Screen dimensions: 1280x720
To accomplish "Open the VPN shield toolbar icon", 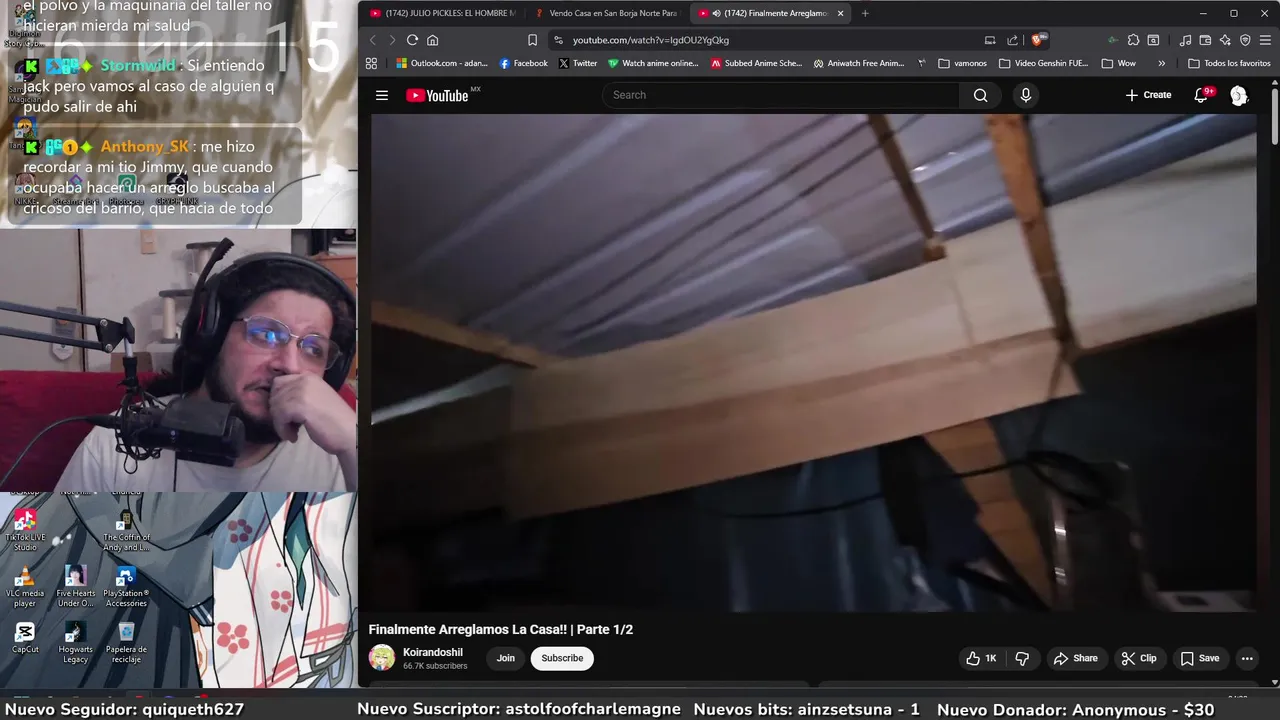I will tap(1245, 40).
